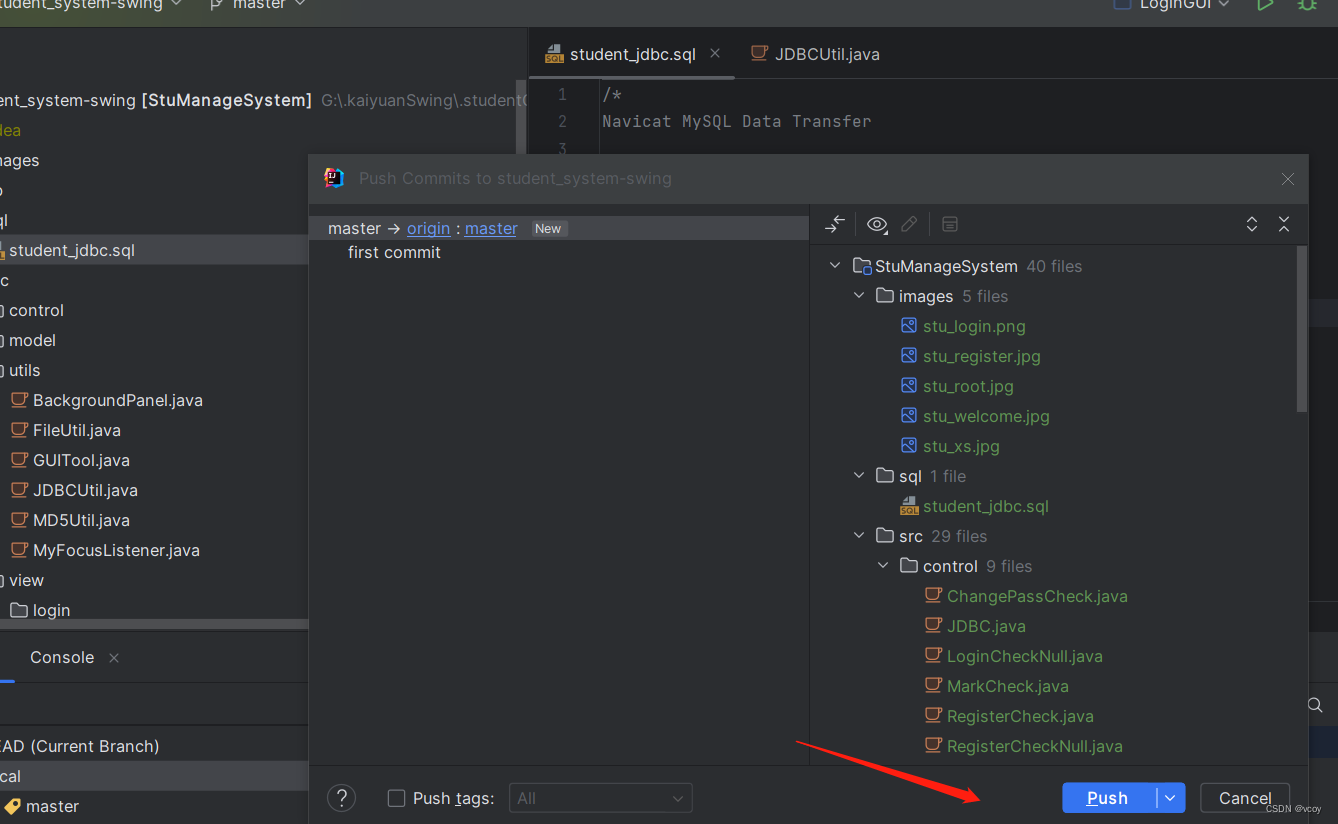The height and width of the screenshot is (824, 1338).
Task: Click the pencil edit icon in dialog toolbar
Action: [909, 224]
